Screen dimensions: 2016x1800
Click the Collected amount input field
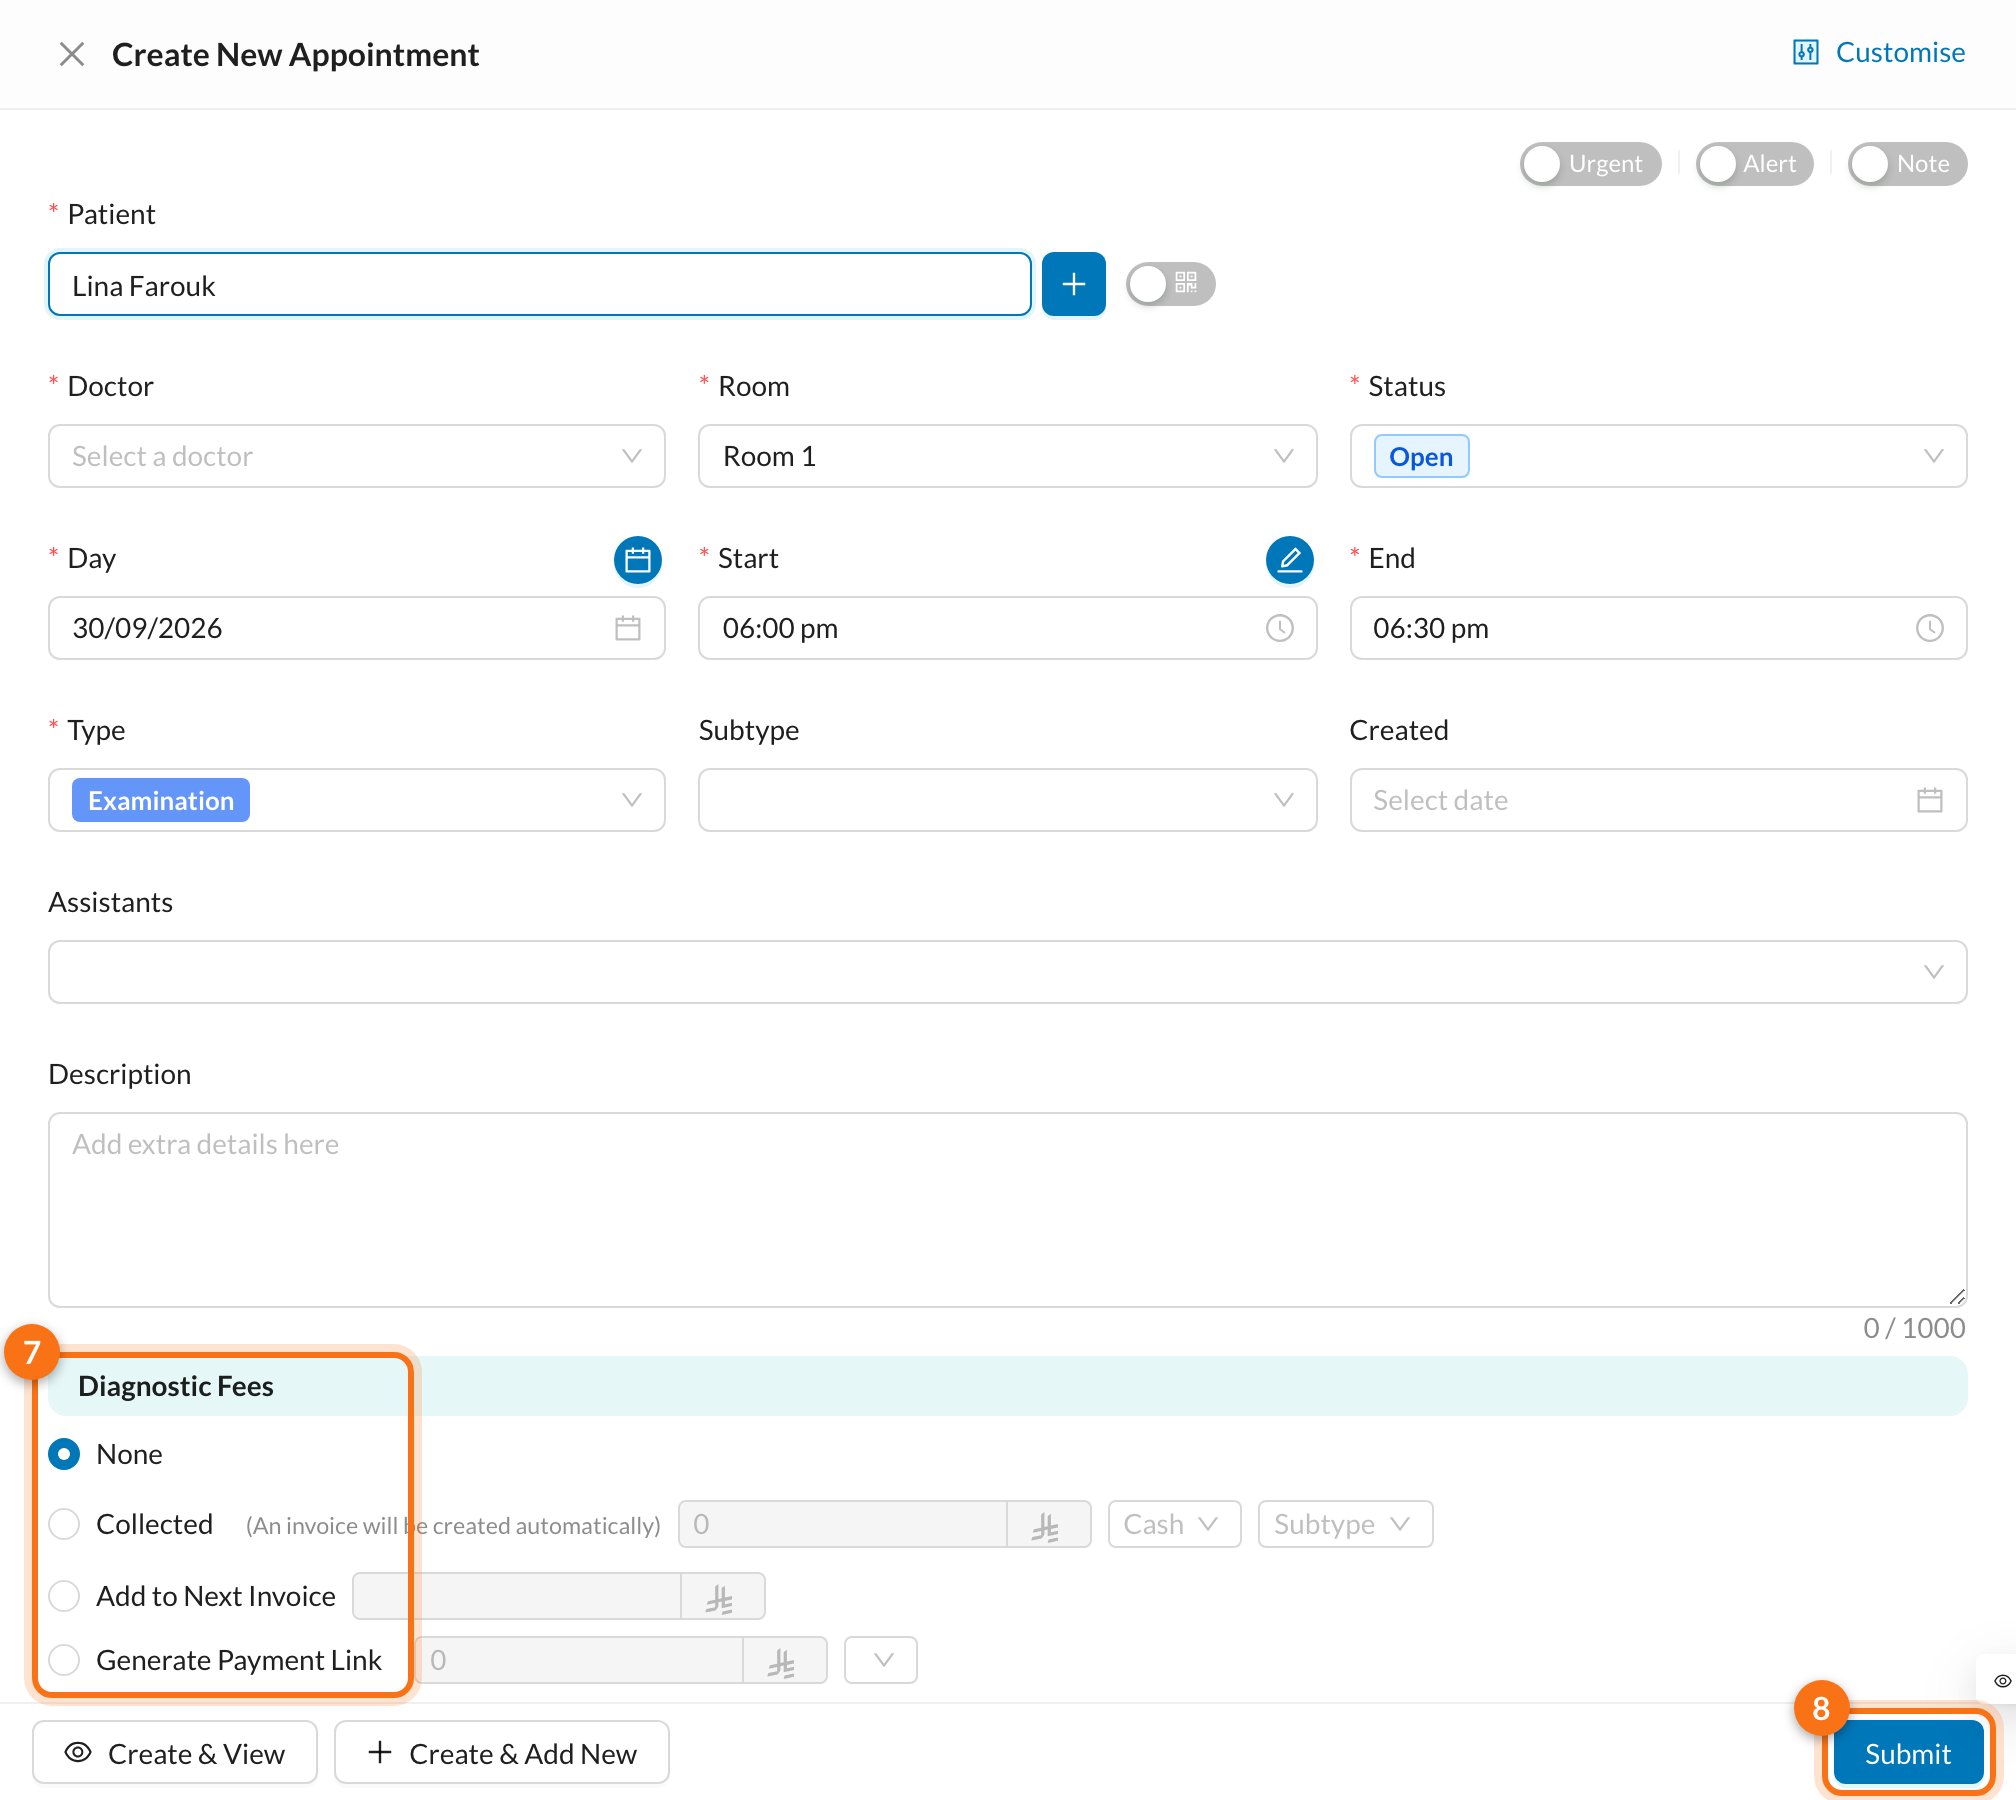click(x=843, y=1524)
